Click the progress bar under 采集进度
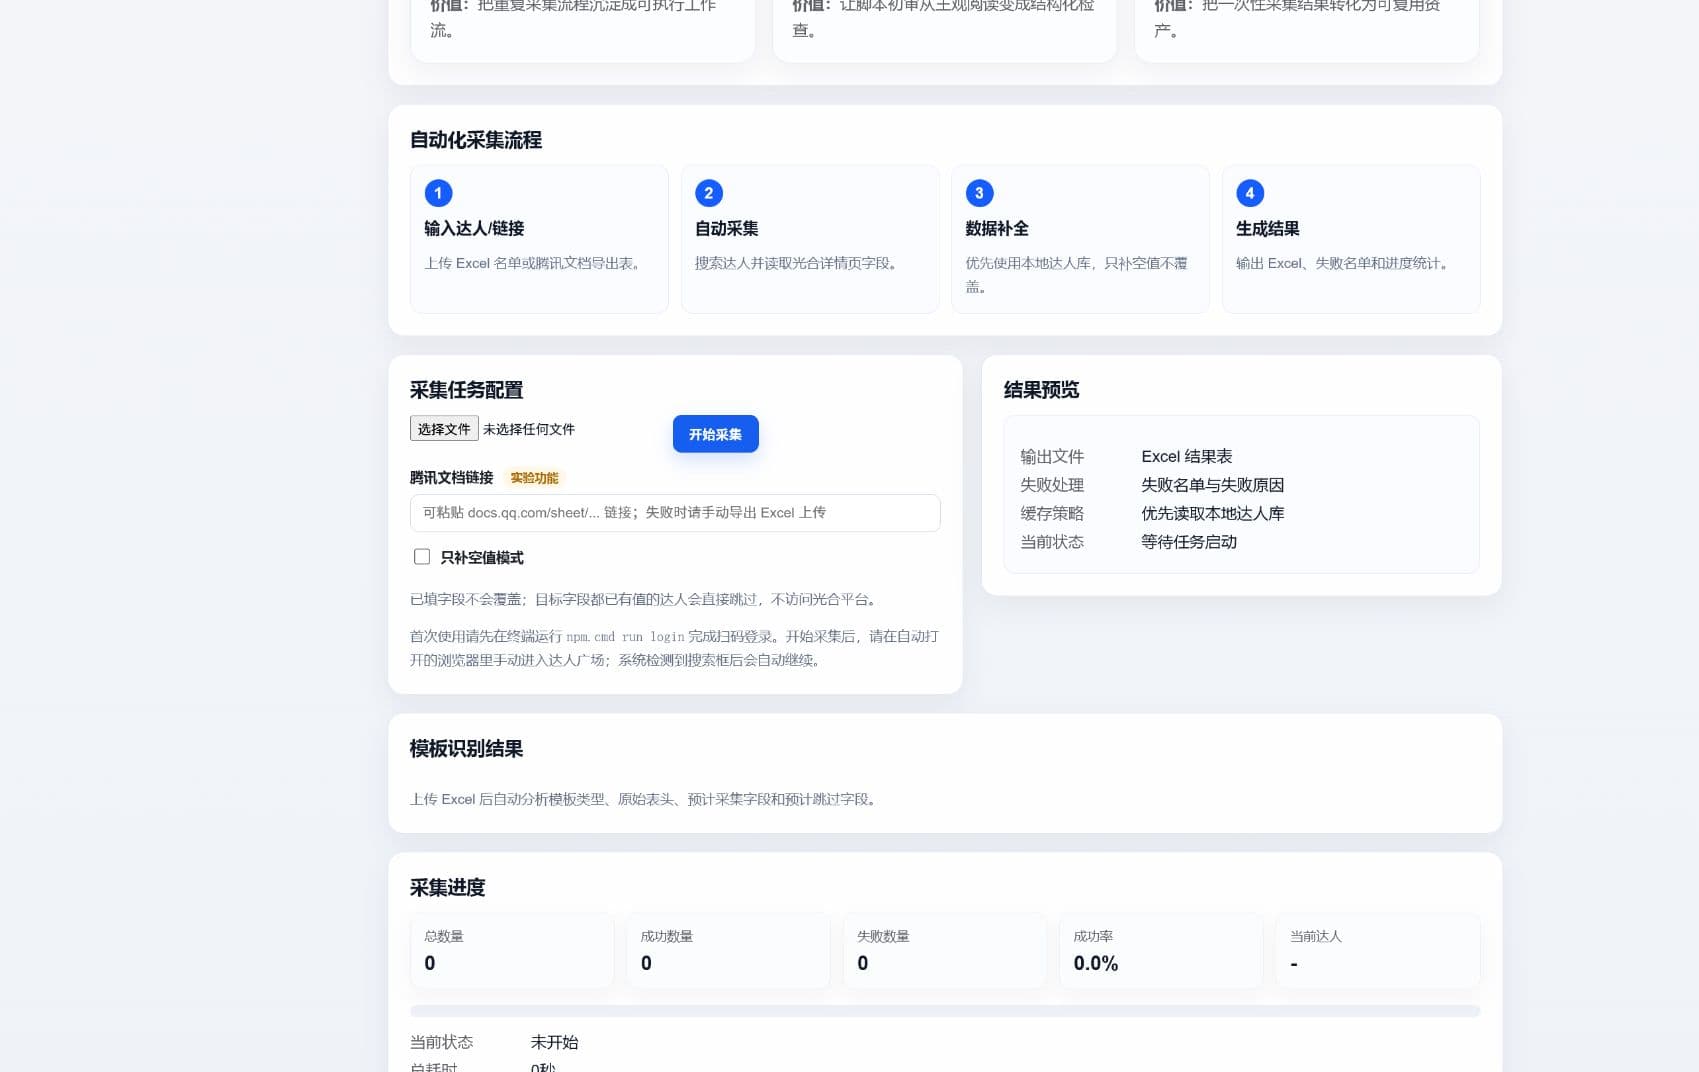 pyautogui.click(x=945, y=1011)
